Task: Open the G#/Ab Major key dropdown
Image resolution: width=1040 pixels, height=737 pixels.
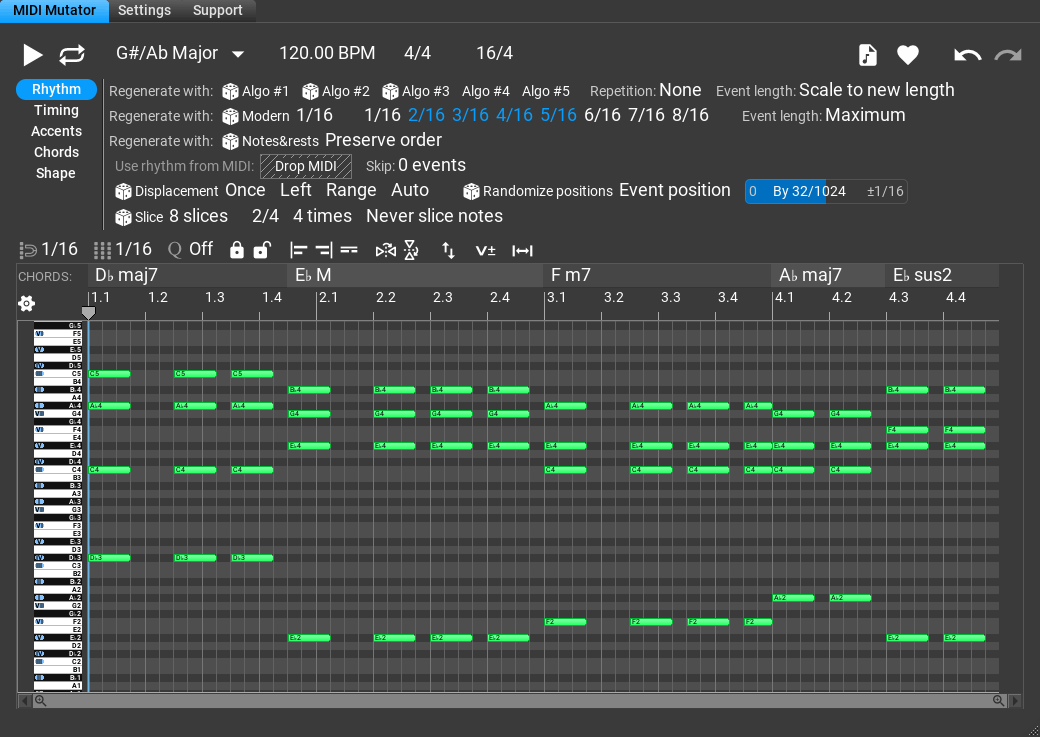Action: point(180,53)
